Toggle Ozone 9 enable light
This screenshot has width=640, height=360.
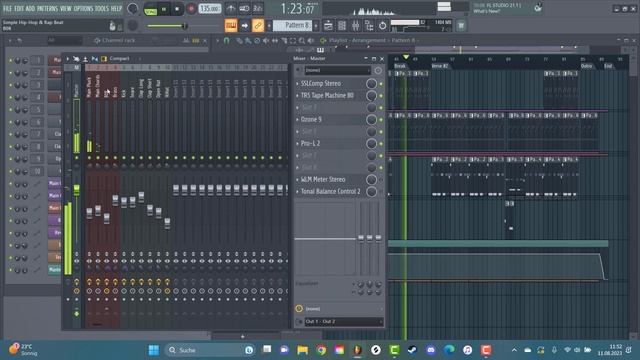pyautogui.click(x=381, y=120)
